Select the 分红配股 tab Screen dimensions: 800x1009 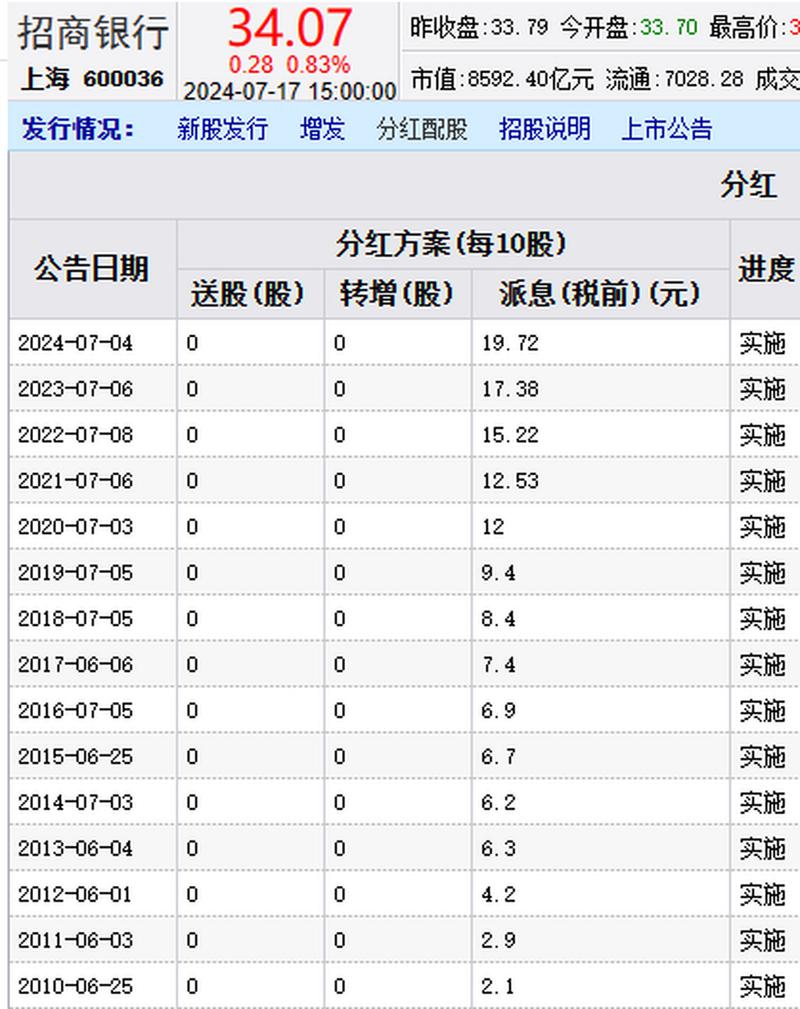(x=422, y=129)
